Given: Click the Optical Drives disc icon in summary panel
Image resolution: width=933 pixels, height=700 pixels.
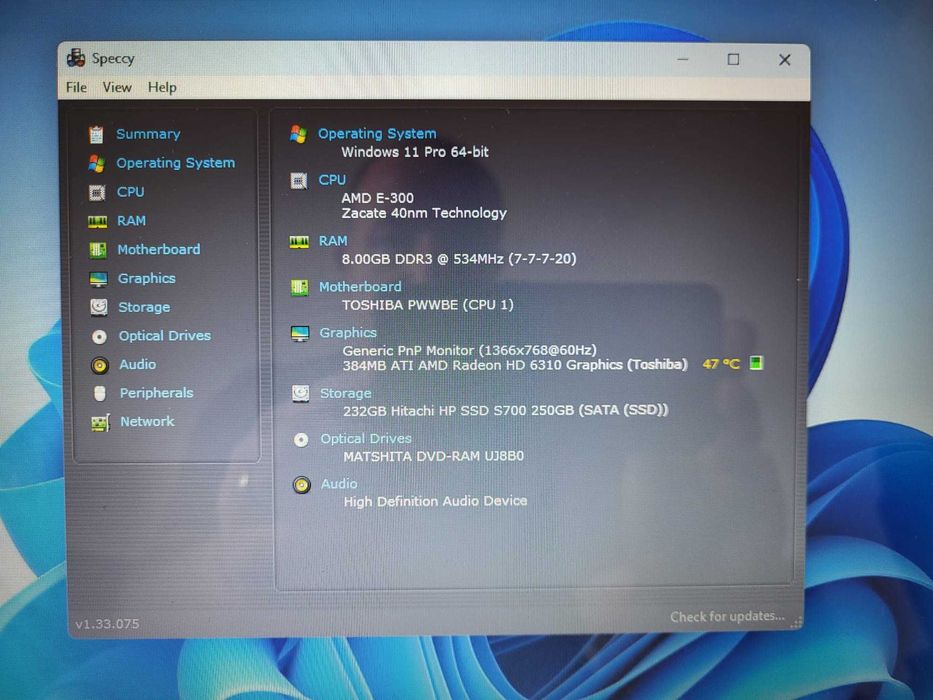Looking at the screenshot, I should (x=301, y=440).
